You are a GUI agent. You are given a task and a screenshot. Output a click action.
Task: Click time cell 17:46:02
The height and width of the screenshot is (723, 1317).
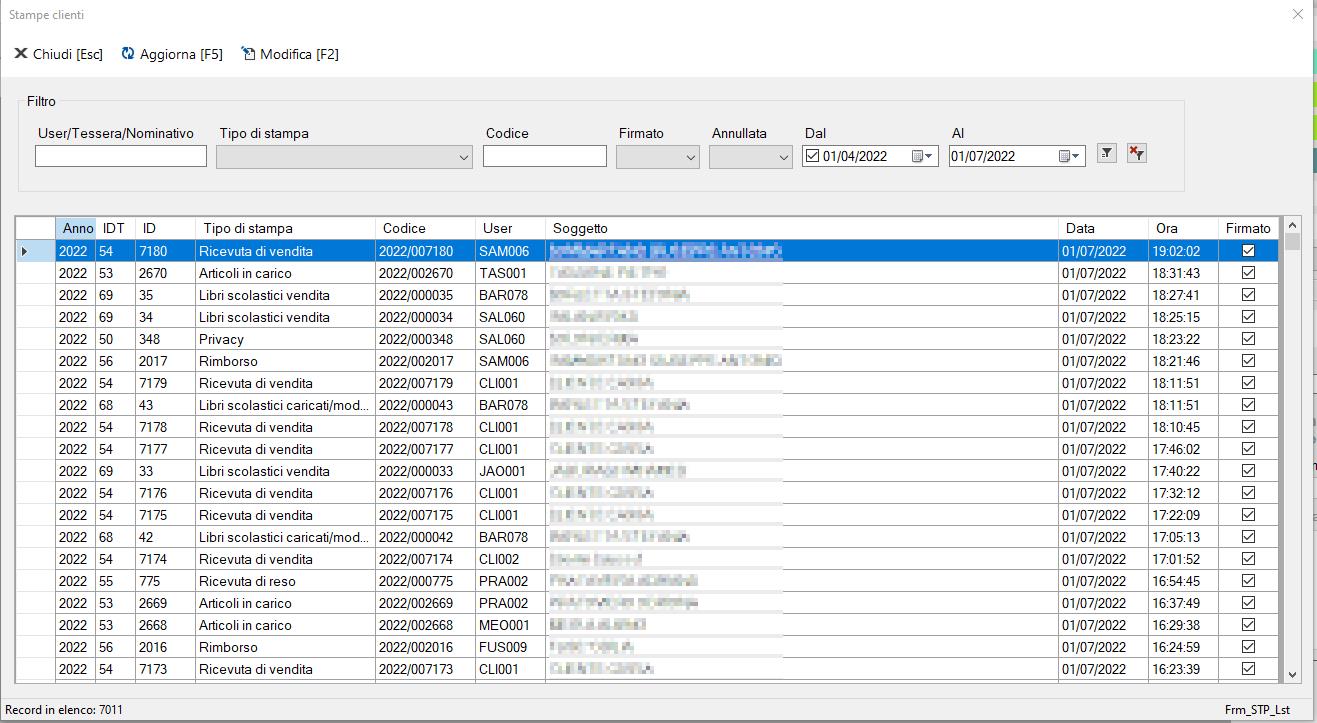click(1184, 449)
